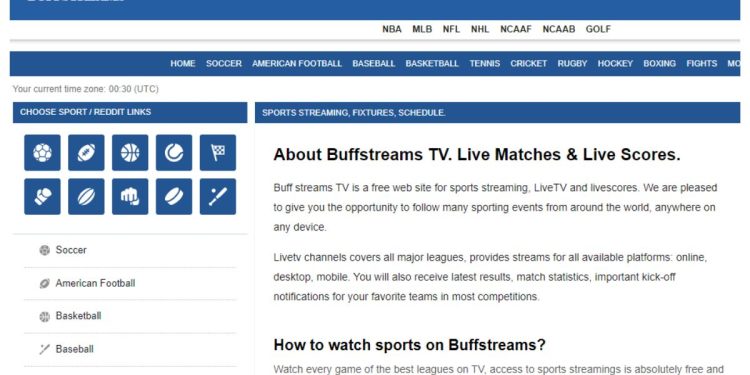This screenshot has width=750, height=375.
Task: Select the fist fights icon tile
Action: pos(130,197)
